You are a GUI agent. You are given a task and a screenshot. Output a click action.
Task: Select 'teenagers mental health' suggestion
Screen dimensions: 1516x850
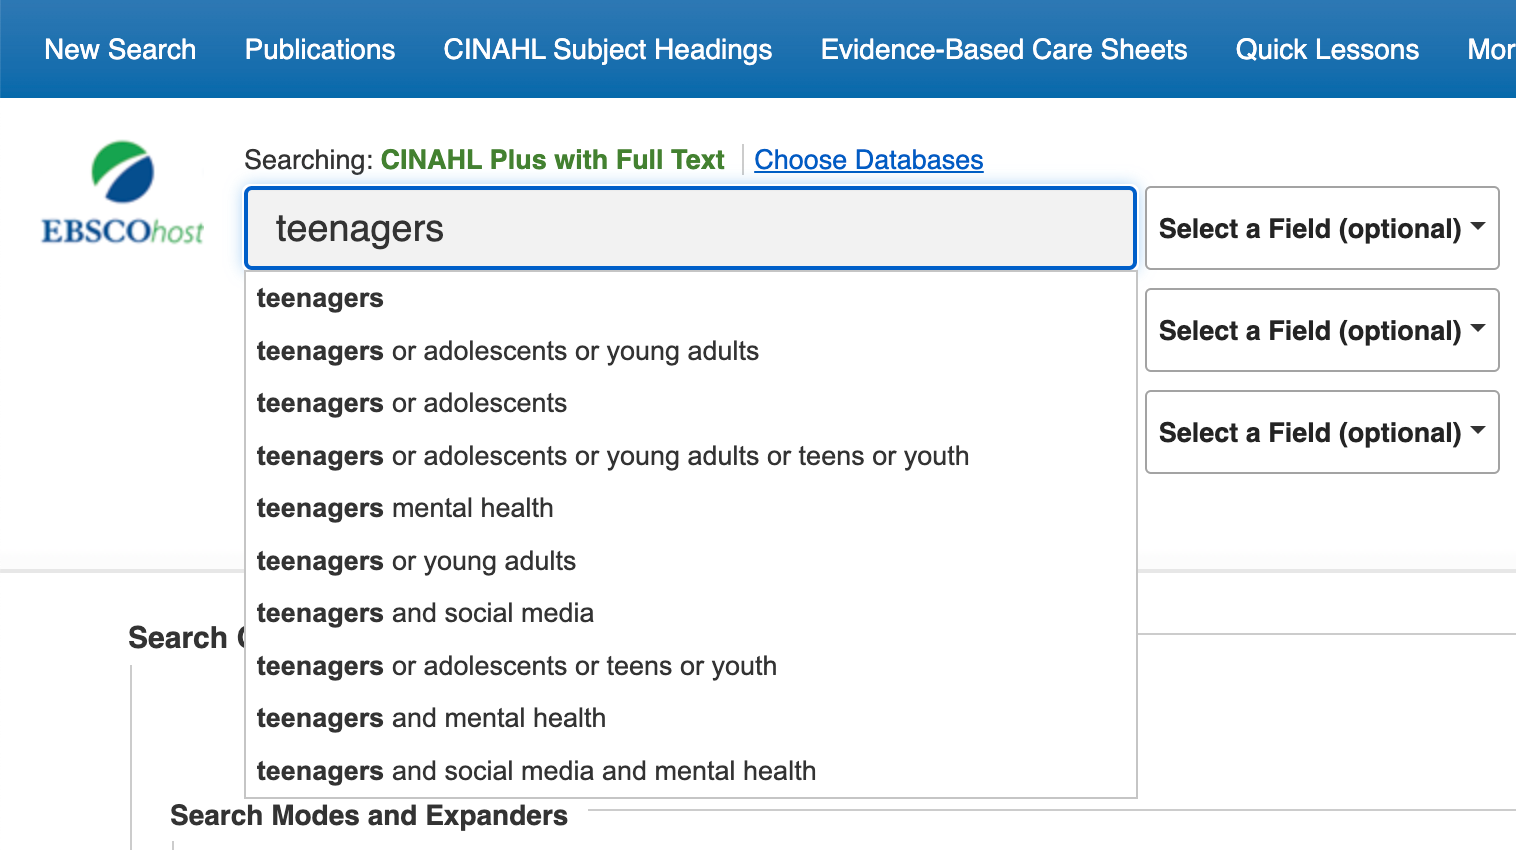[690, 508]
